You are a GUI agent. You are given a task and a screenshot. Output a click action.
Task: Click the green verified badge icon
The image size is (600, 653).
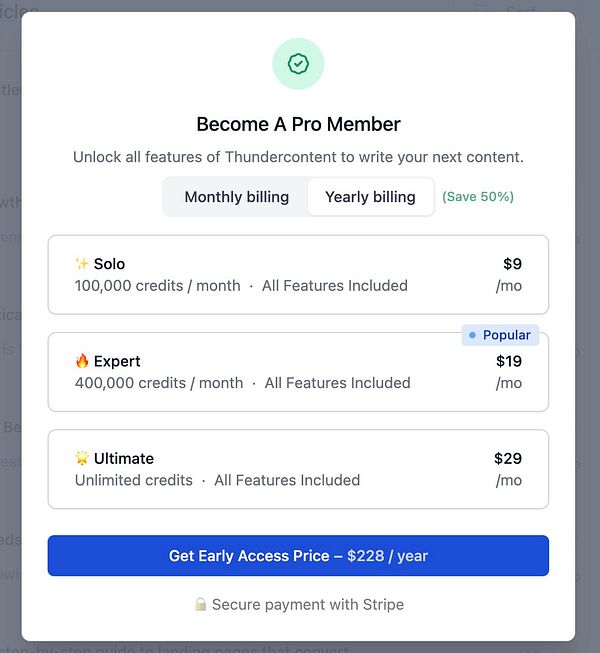(298, 64)
